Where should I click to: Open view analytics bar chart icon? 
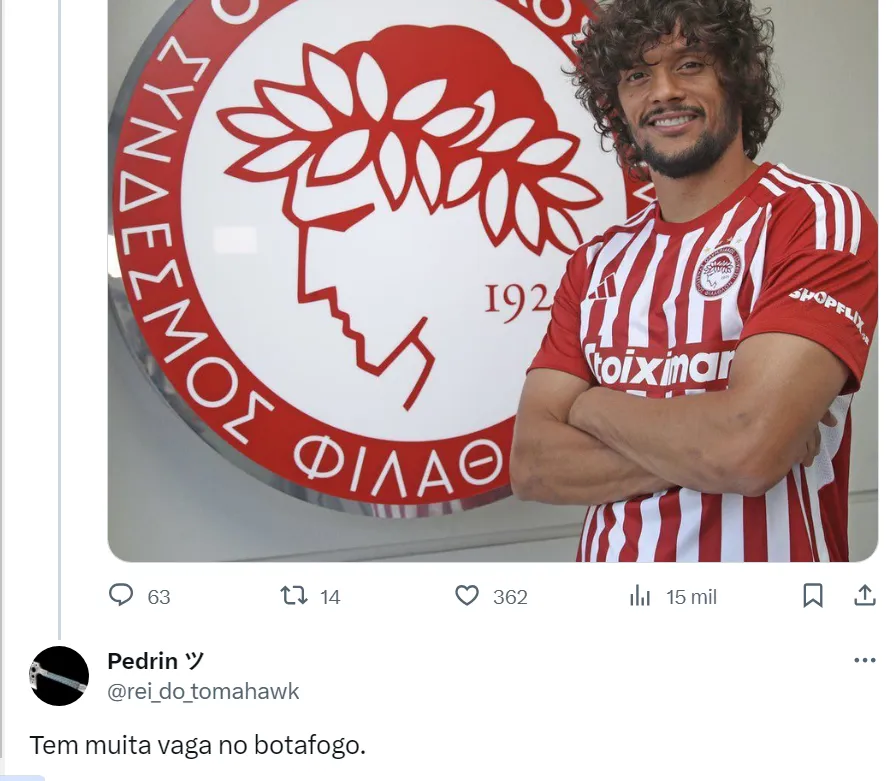click(640, 596)
